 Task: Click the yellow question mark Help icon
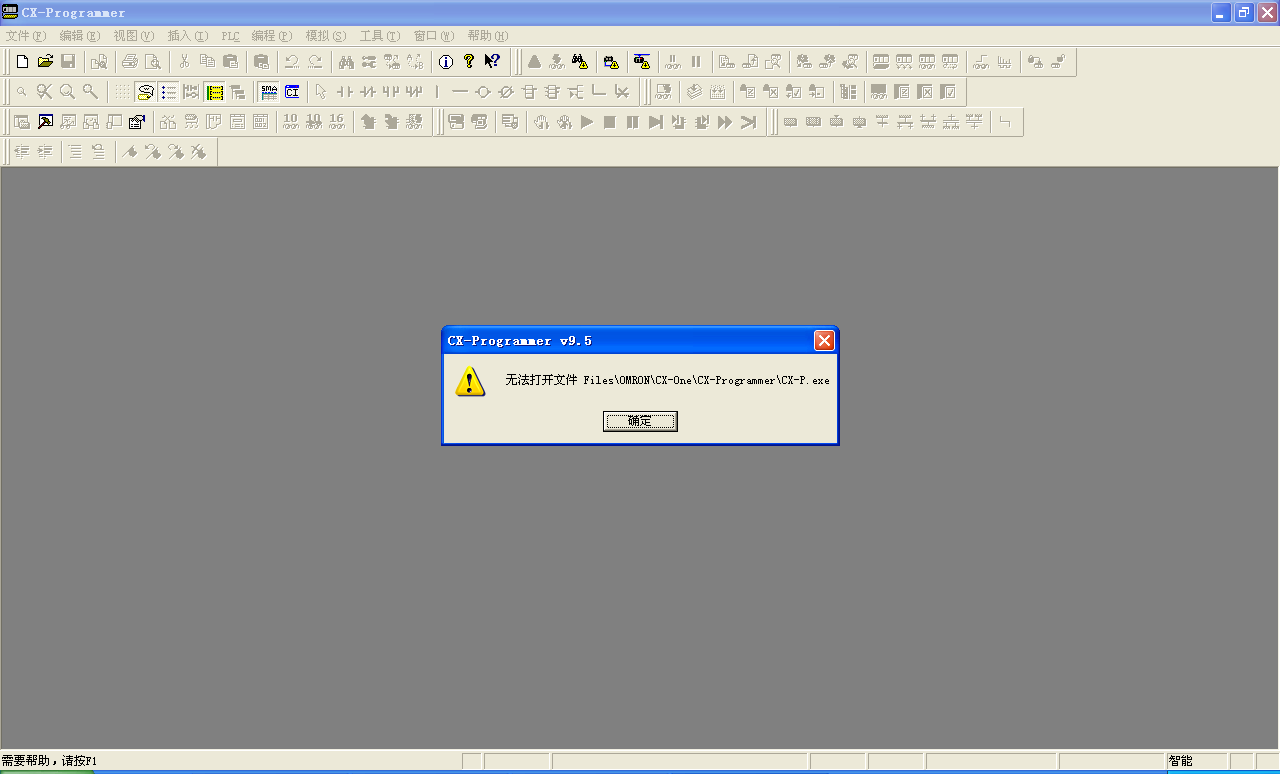click(469, 62)
